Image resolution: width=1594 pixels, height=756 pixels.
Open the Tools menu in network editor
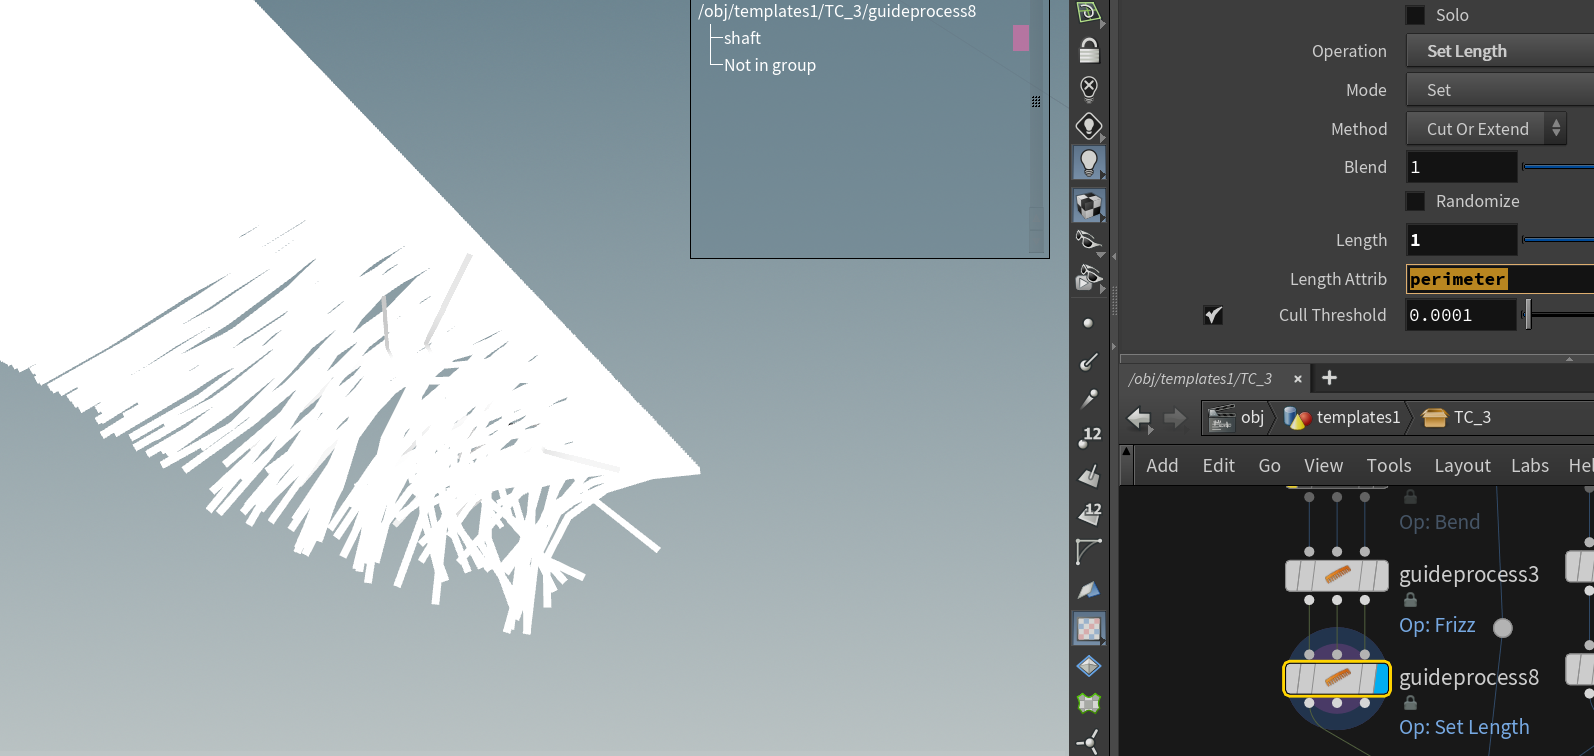(1388, 466)
